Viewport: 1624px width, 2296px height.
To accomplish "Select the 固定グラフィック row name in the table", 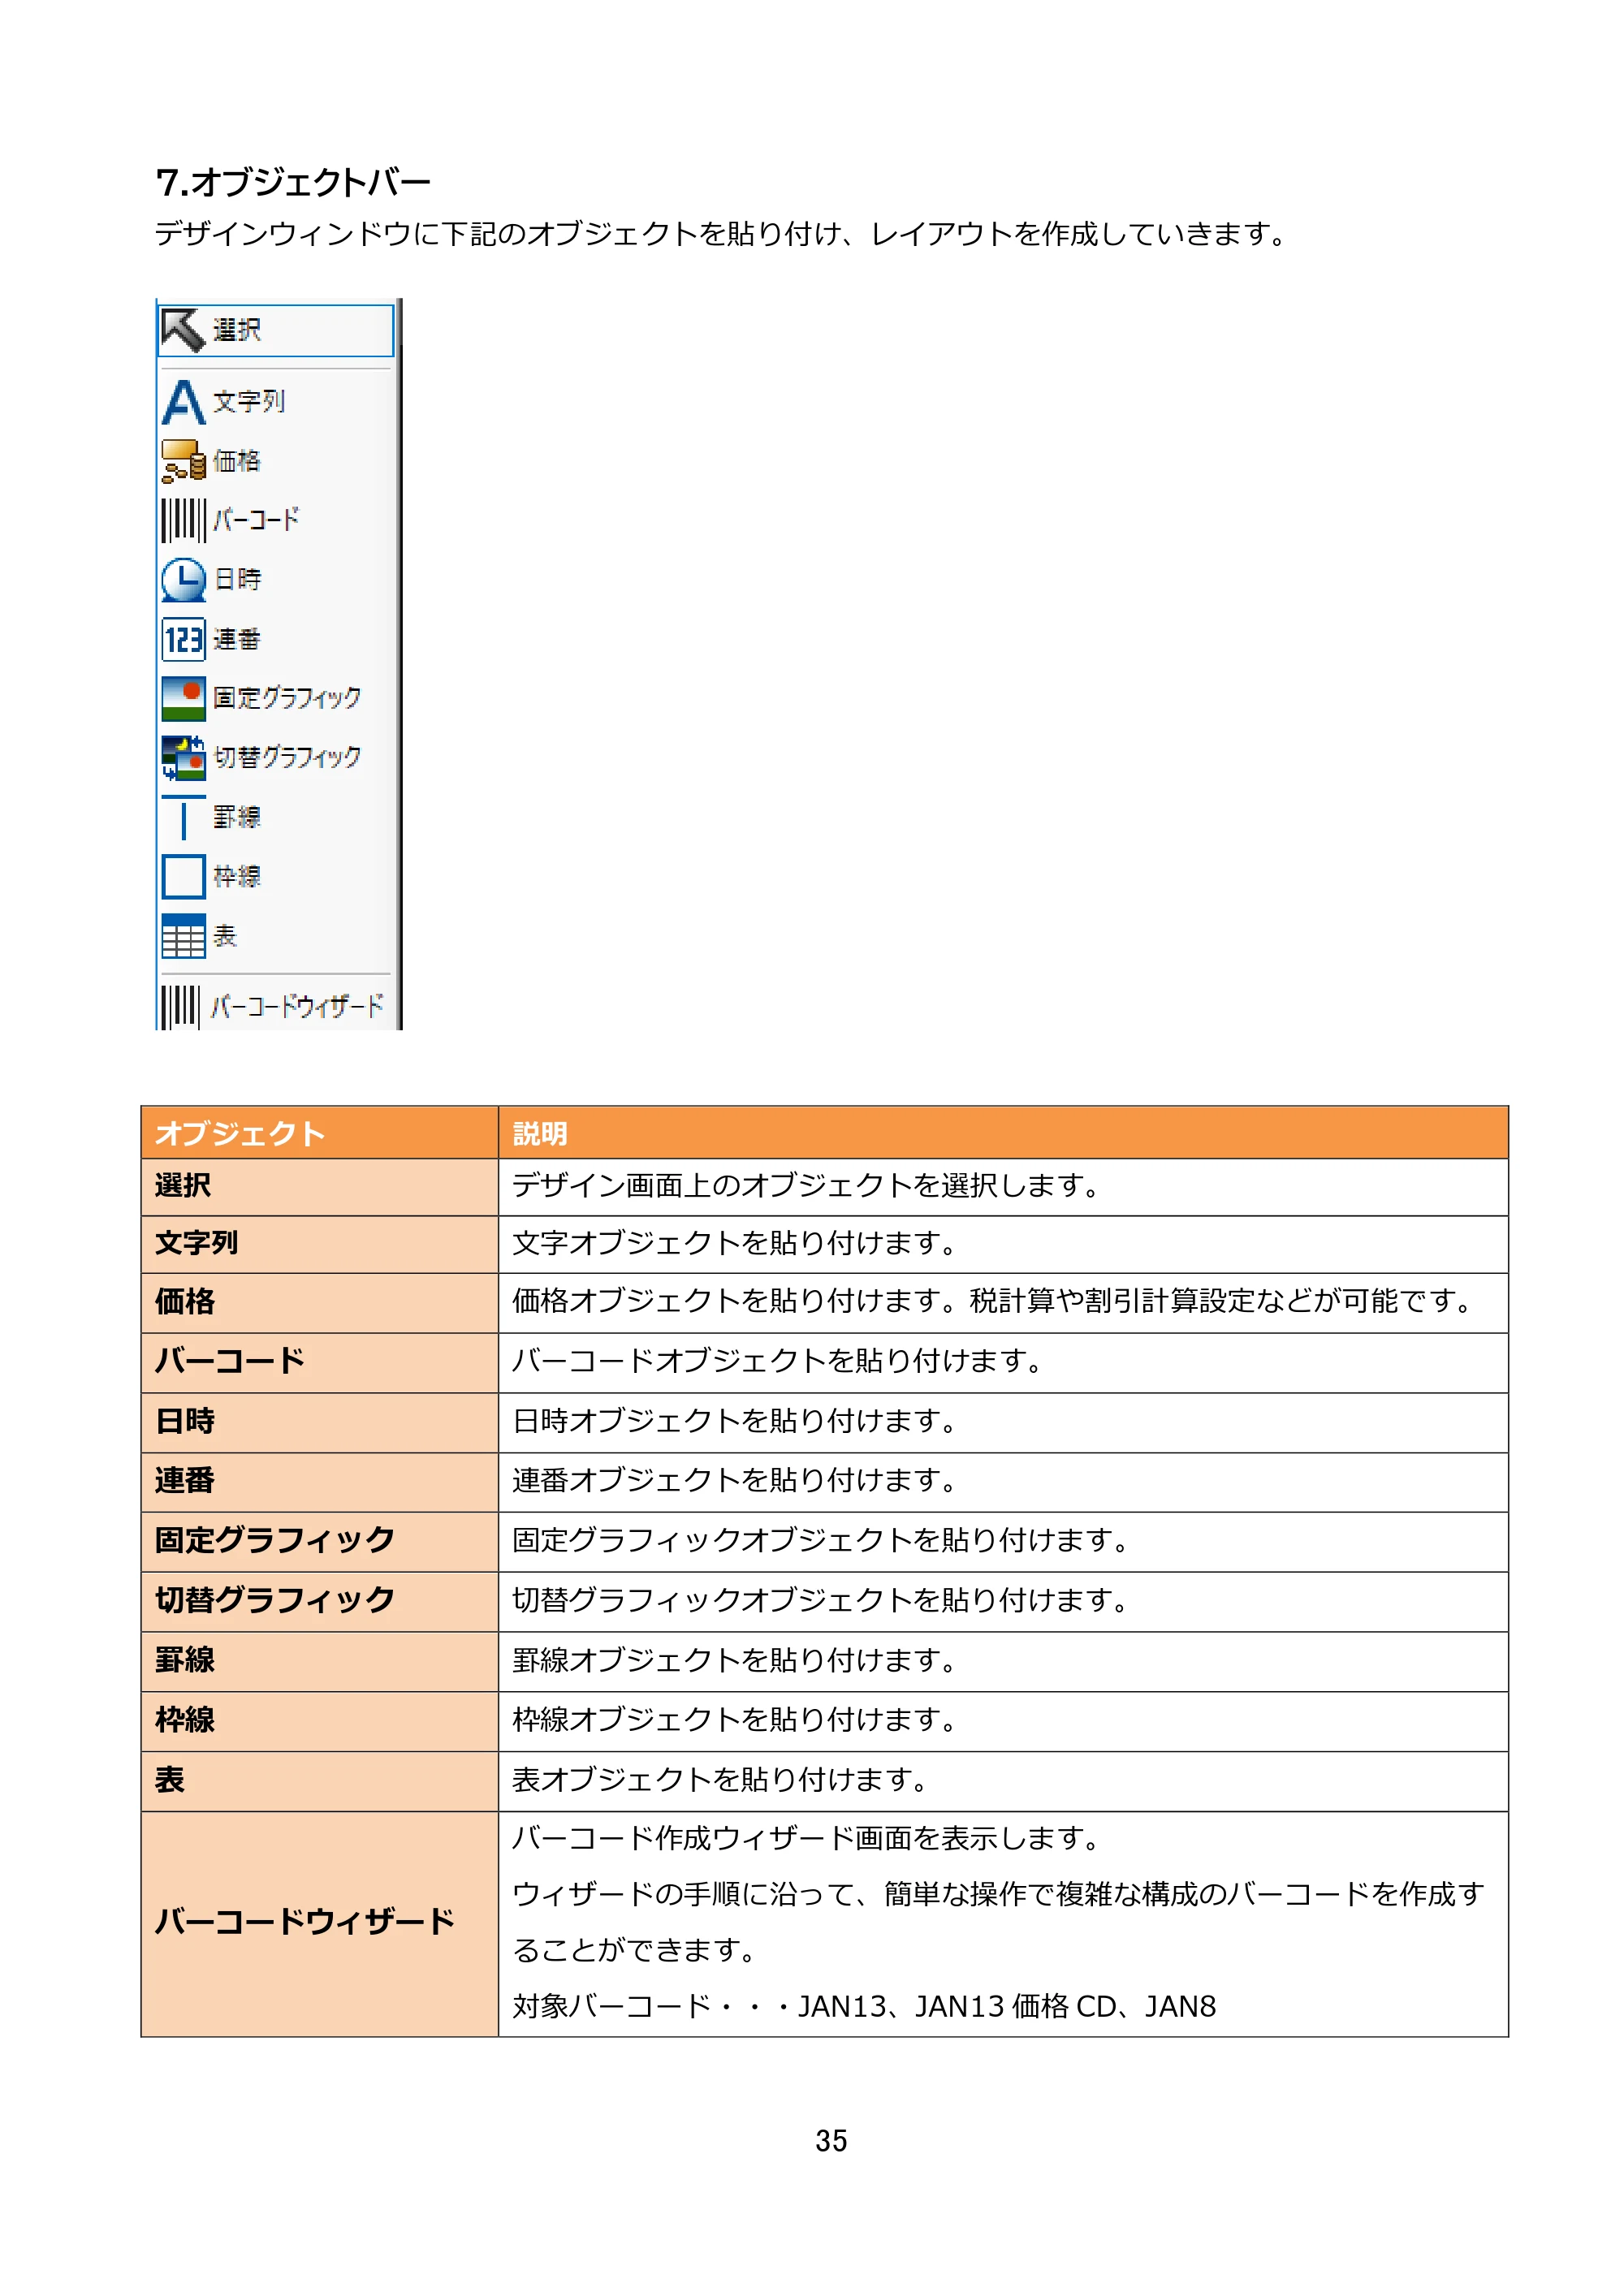I will [275, 1540].
